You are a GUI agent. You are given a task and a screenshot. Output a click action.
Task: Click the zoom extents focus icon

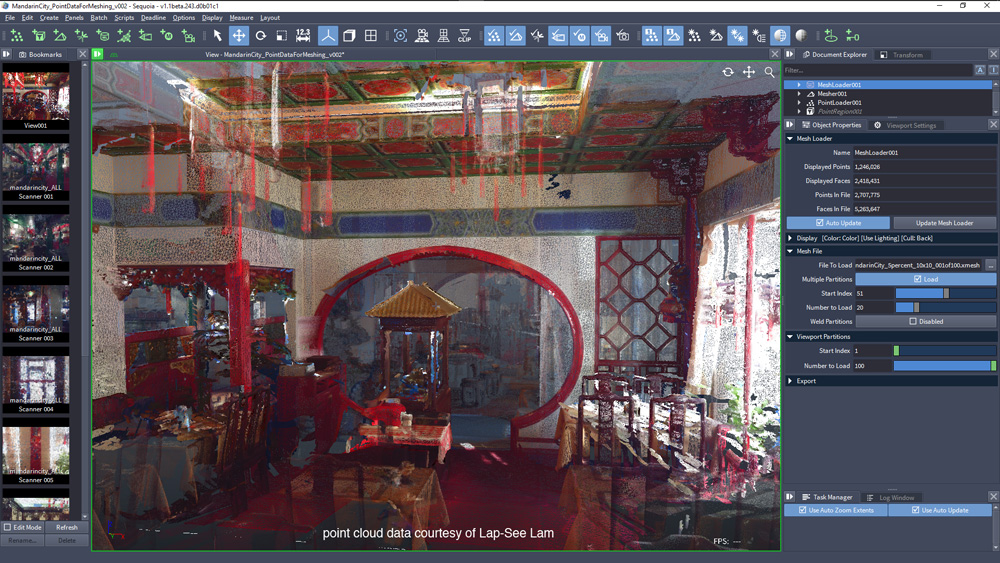400,36
